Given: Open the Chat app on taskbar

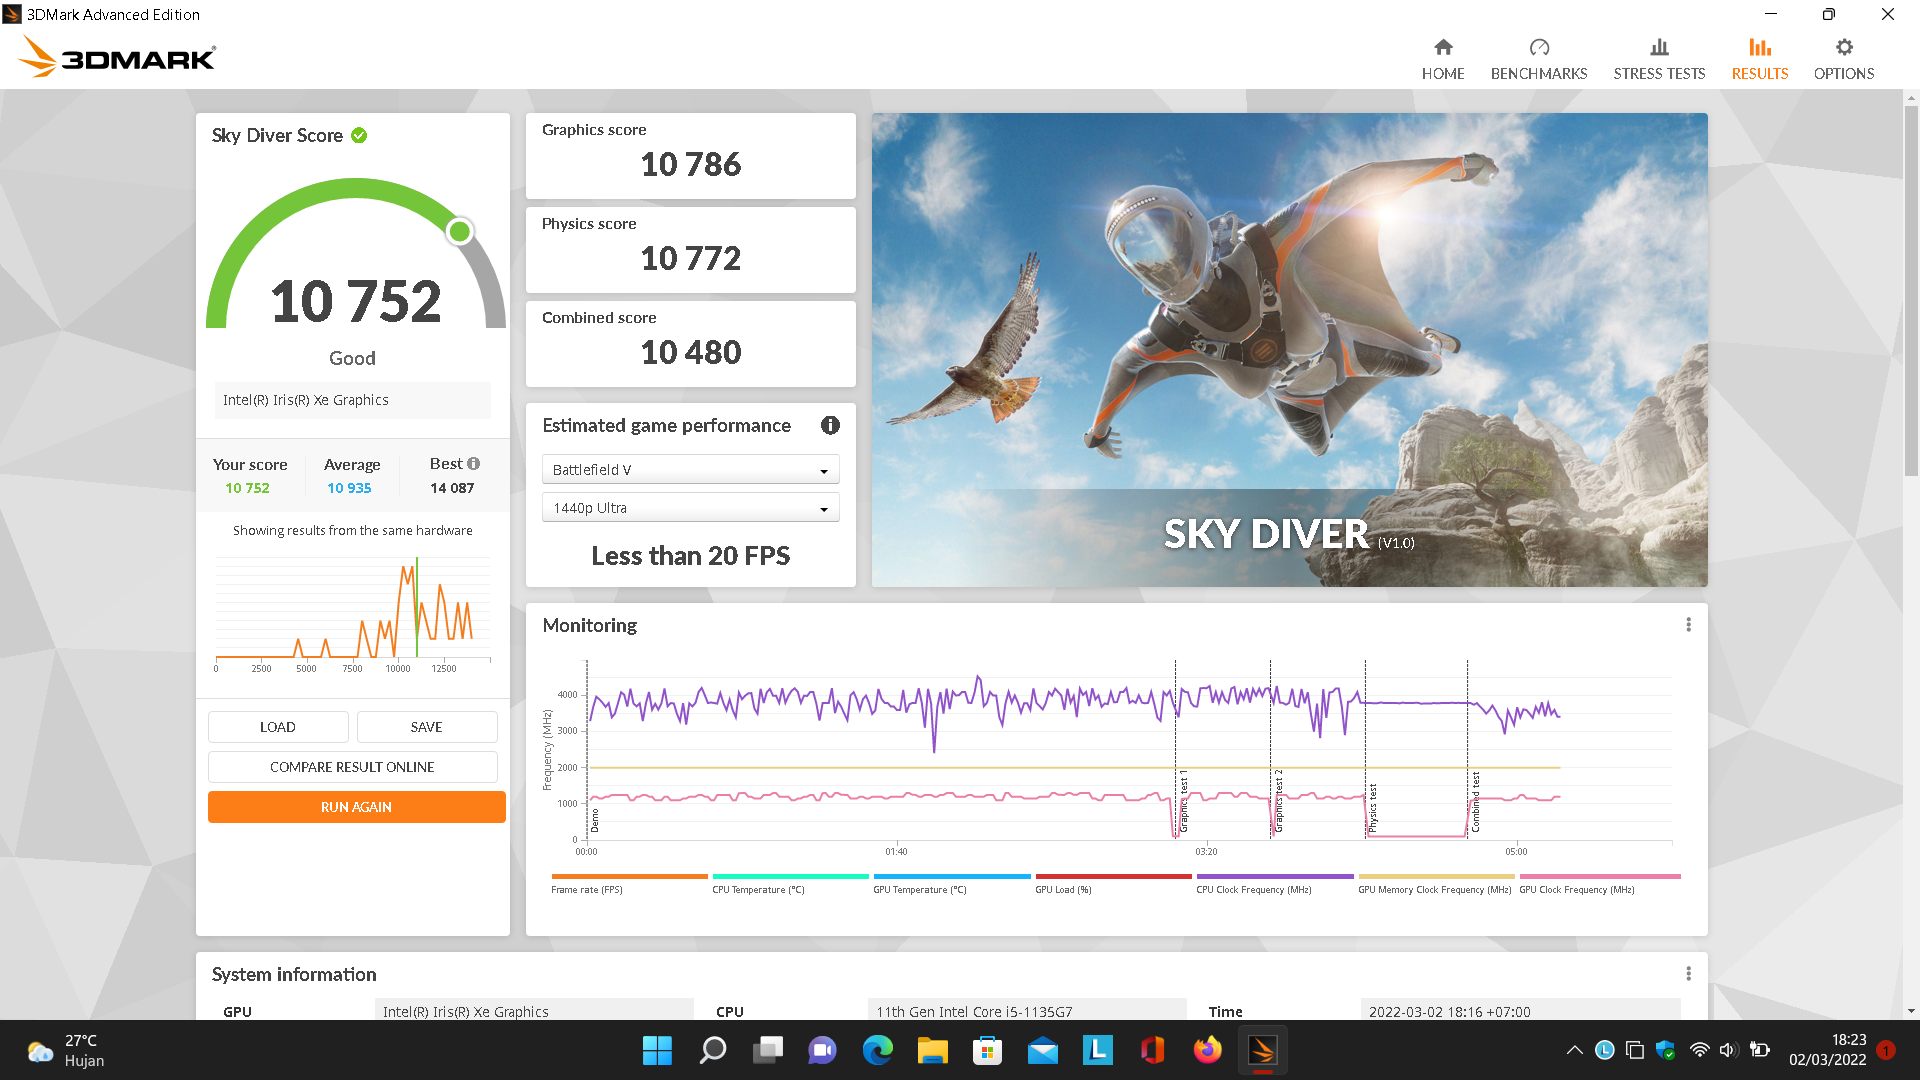Looking at the screenshot, I should coord(822,1050).
